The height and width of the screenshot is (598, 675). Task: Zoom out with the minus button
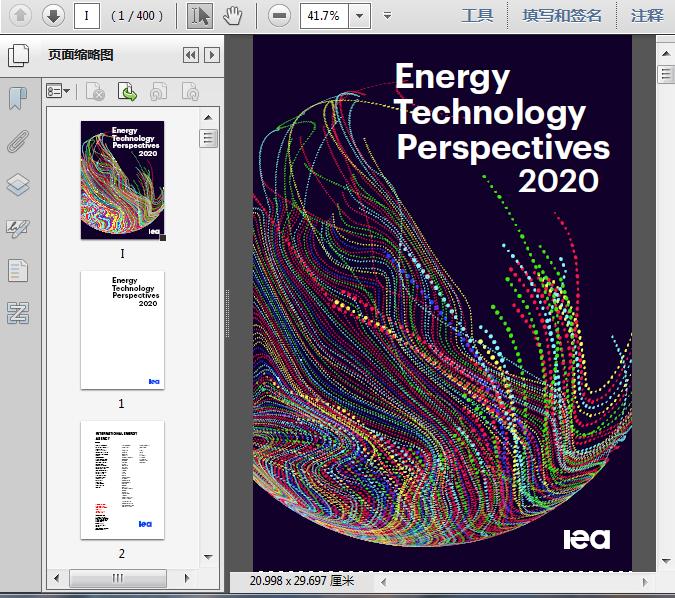(x=279, y=16)
